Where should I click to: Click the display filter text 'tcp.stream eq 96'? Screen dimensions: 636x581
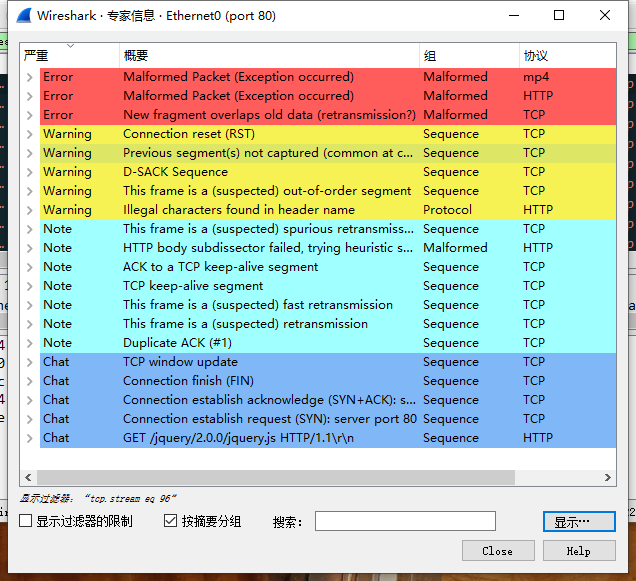(x=131, y=499)
